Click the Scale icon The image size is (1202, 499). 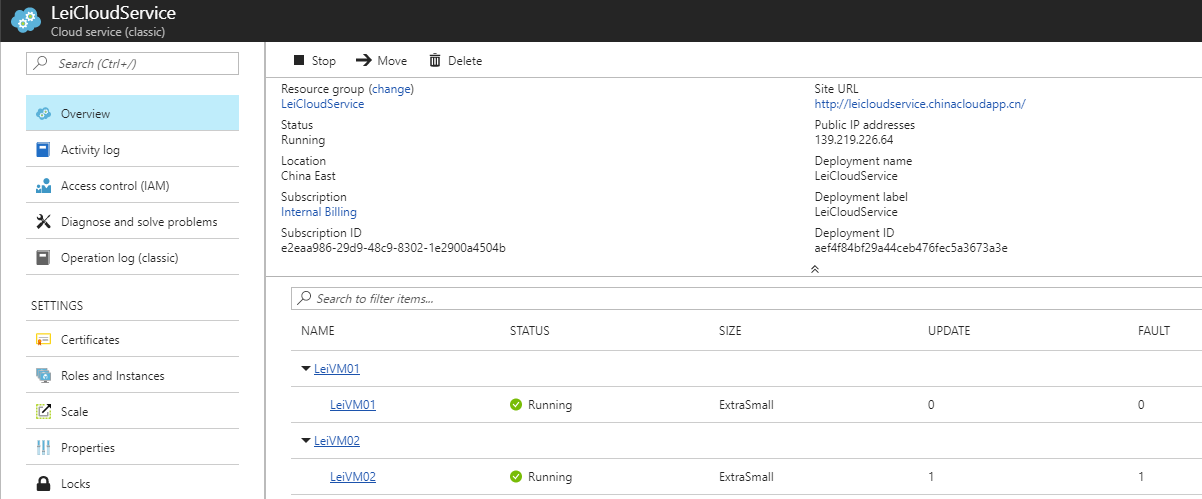[x=43, y=412]
